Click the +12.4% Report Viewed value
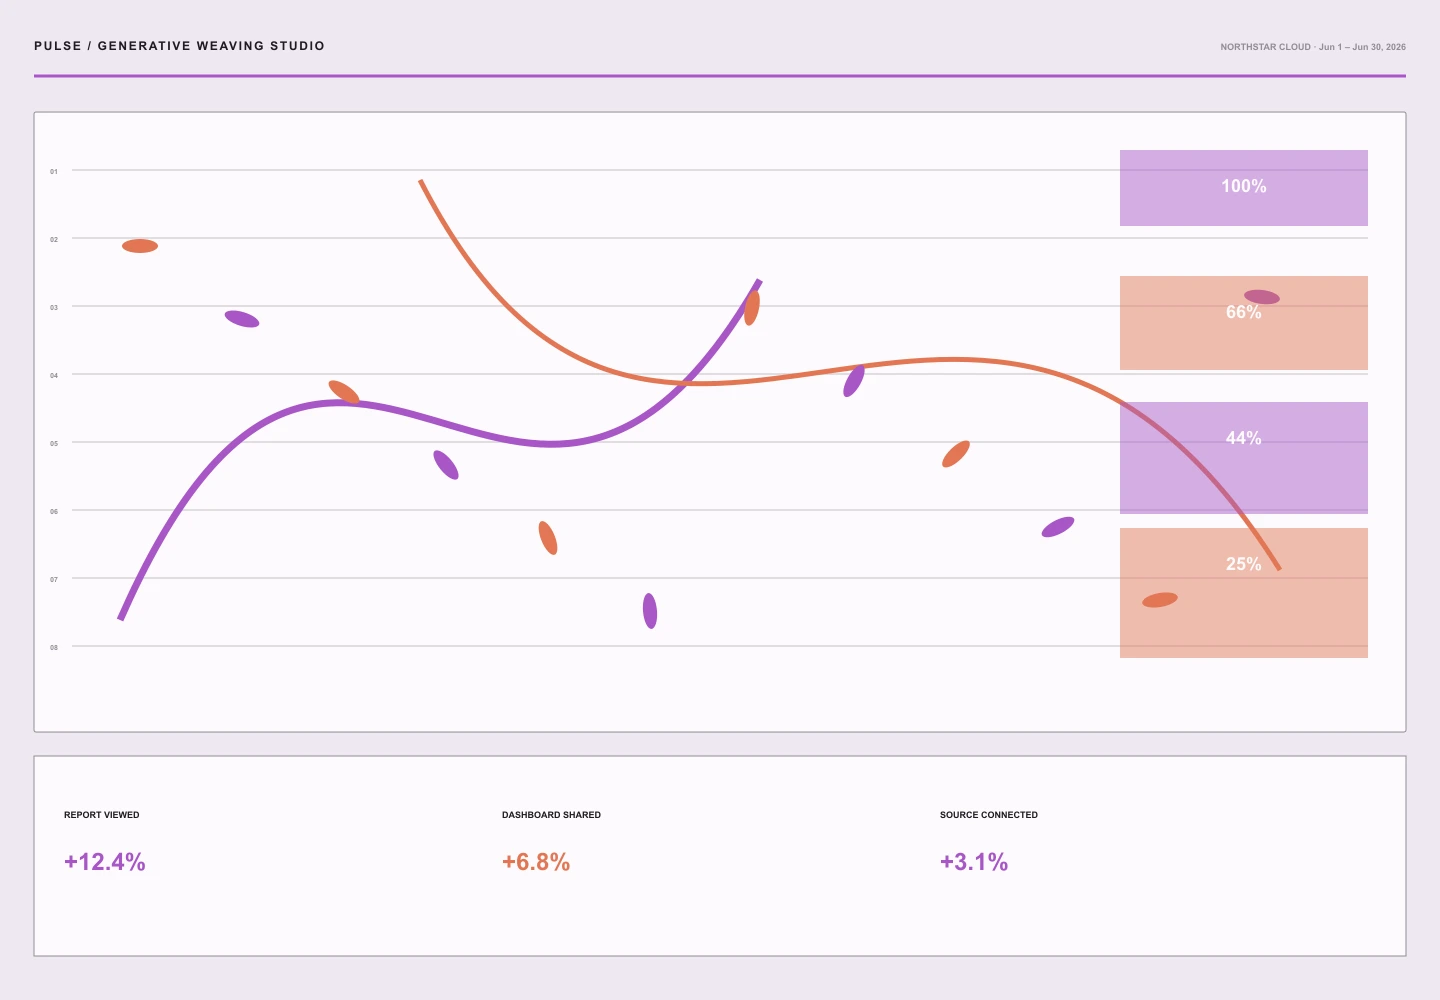 point(105,862)
